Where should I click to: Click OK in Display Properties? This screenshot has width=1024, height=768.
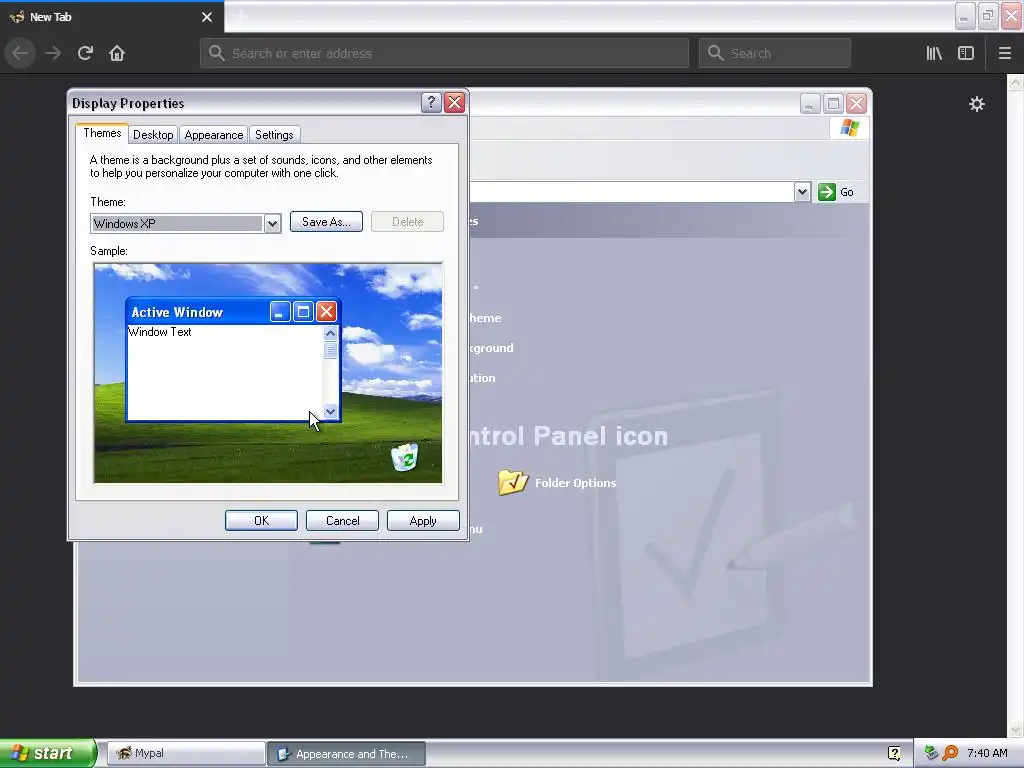click(x=261, y=520)
